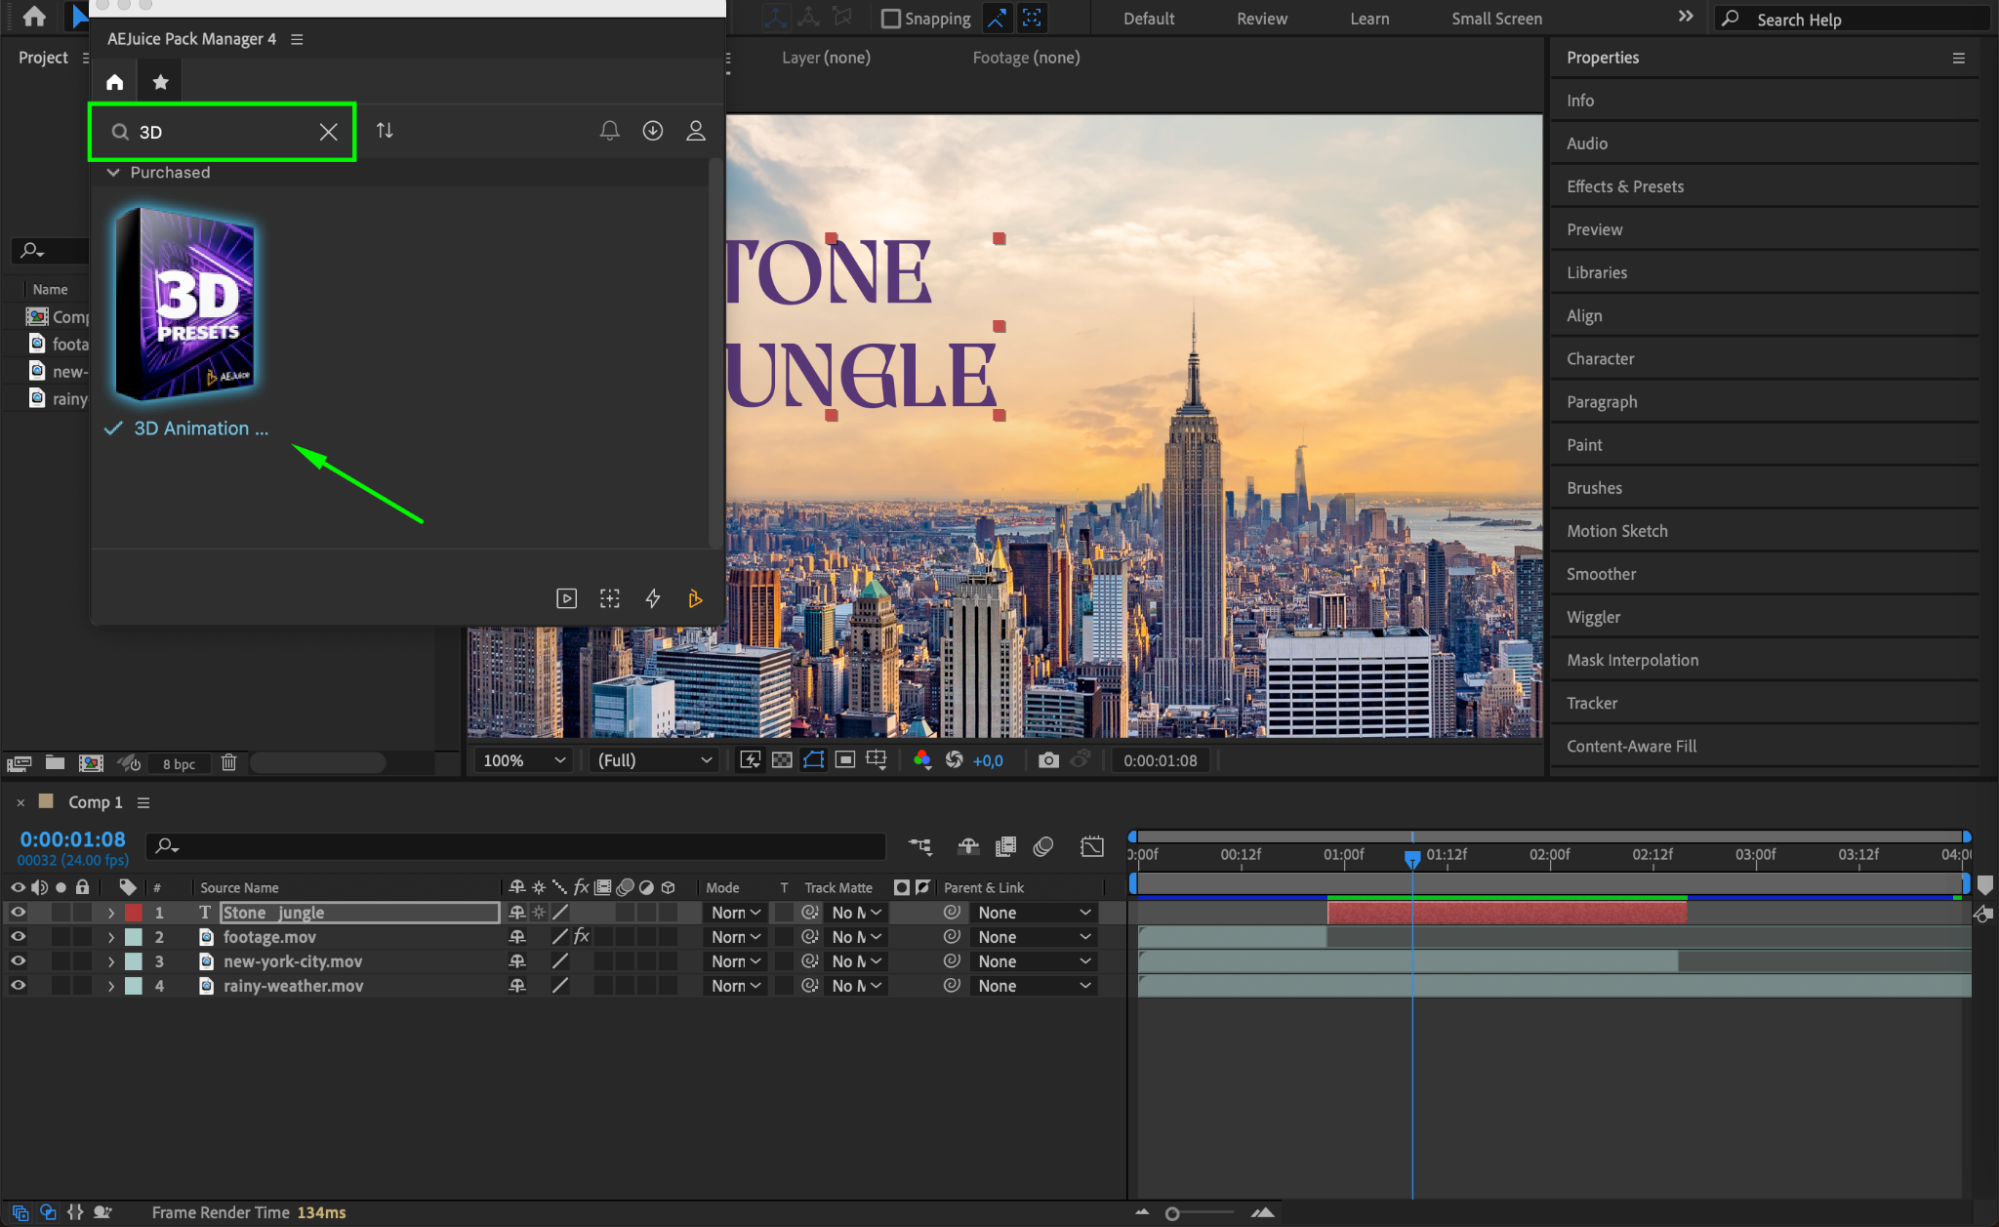Clear the 3D search text
1999x1227 pixels.
(x=328, y=132)
